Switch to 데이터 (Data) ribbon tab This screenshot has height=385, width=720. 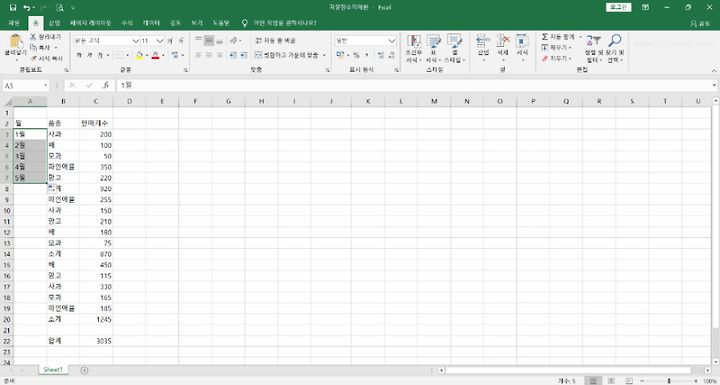pos(151,23)
